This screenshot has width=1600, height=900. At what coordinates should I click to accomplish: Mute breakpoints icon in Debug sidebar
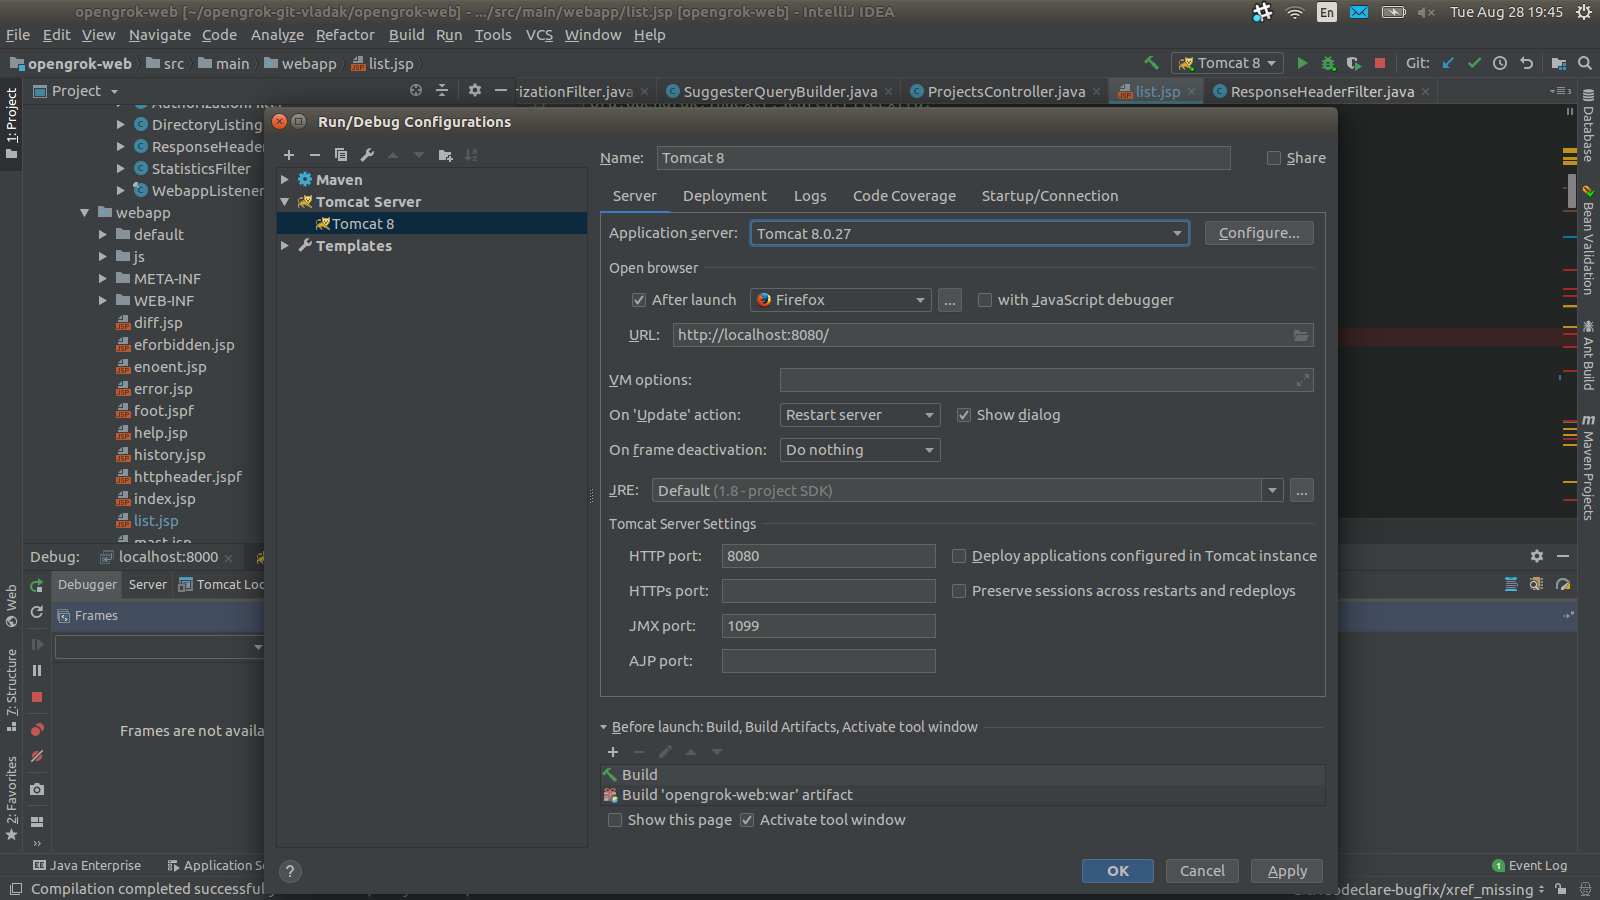[37, 757]
